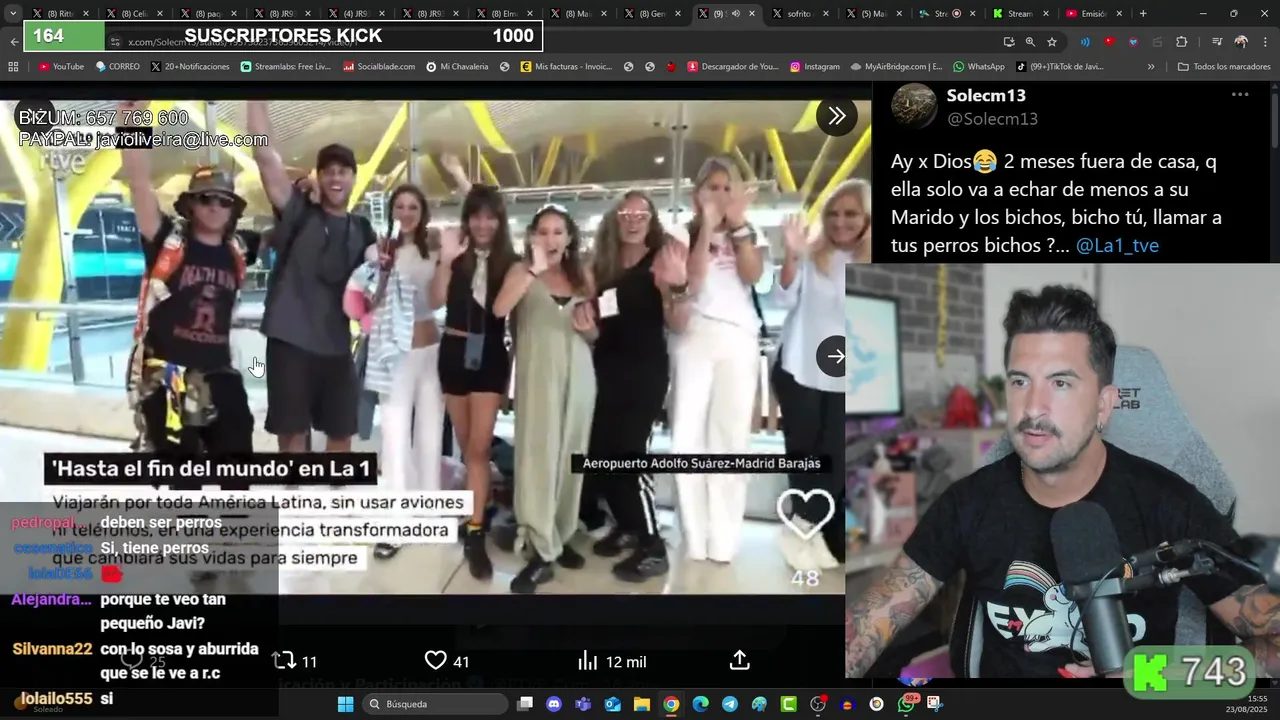
Task: Open the Todos los marcadores folder
Action: (1224, 67)
